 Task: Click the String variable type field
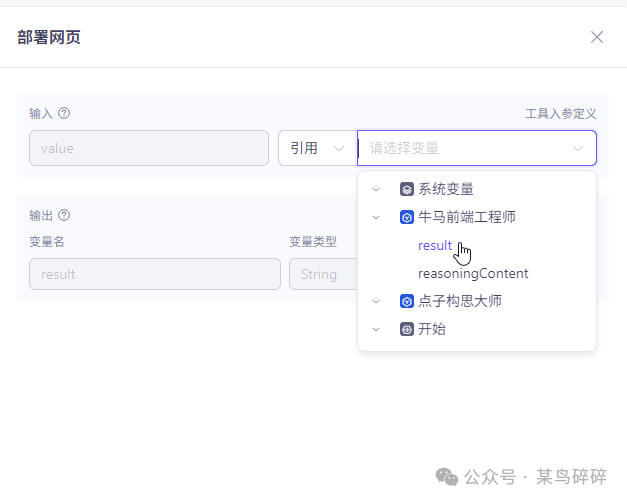(x=323, y=274)
